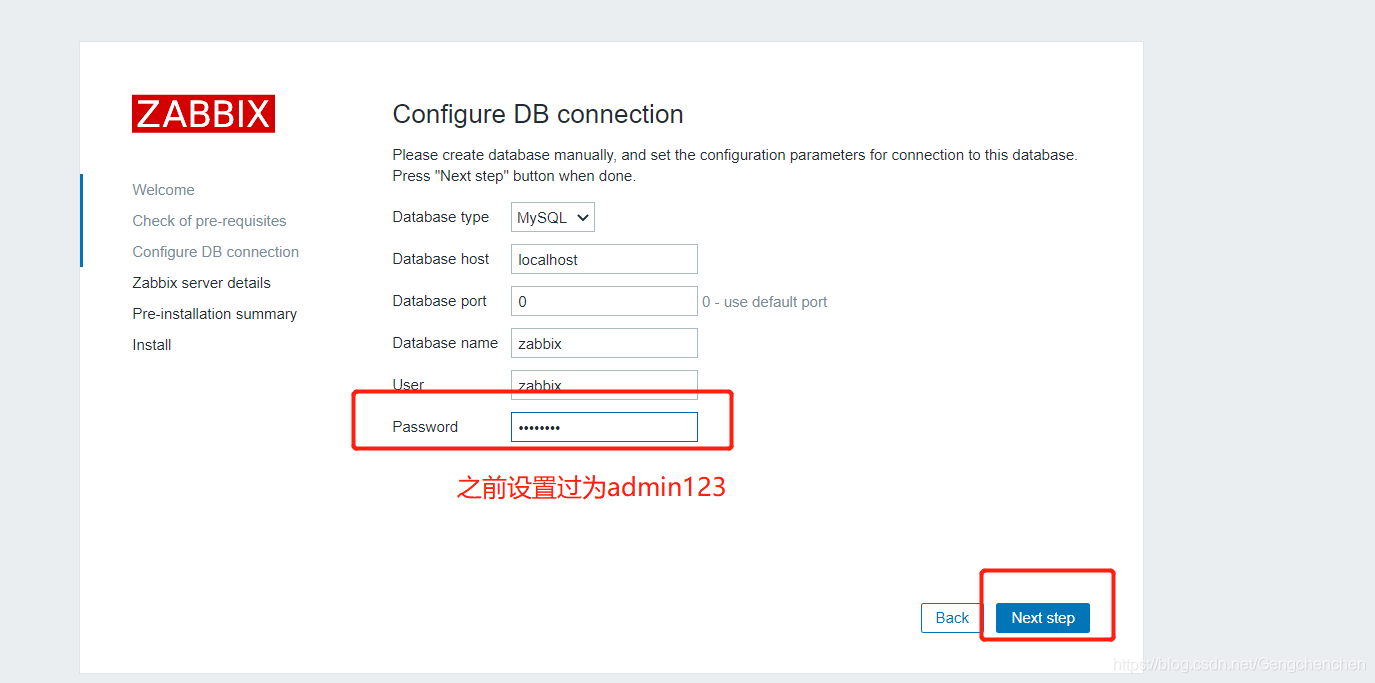Viewport: 1375px width, 683px height.
Task: Click the Database host label
Action: 441,259
